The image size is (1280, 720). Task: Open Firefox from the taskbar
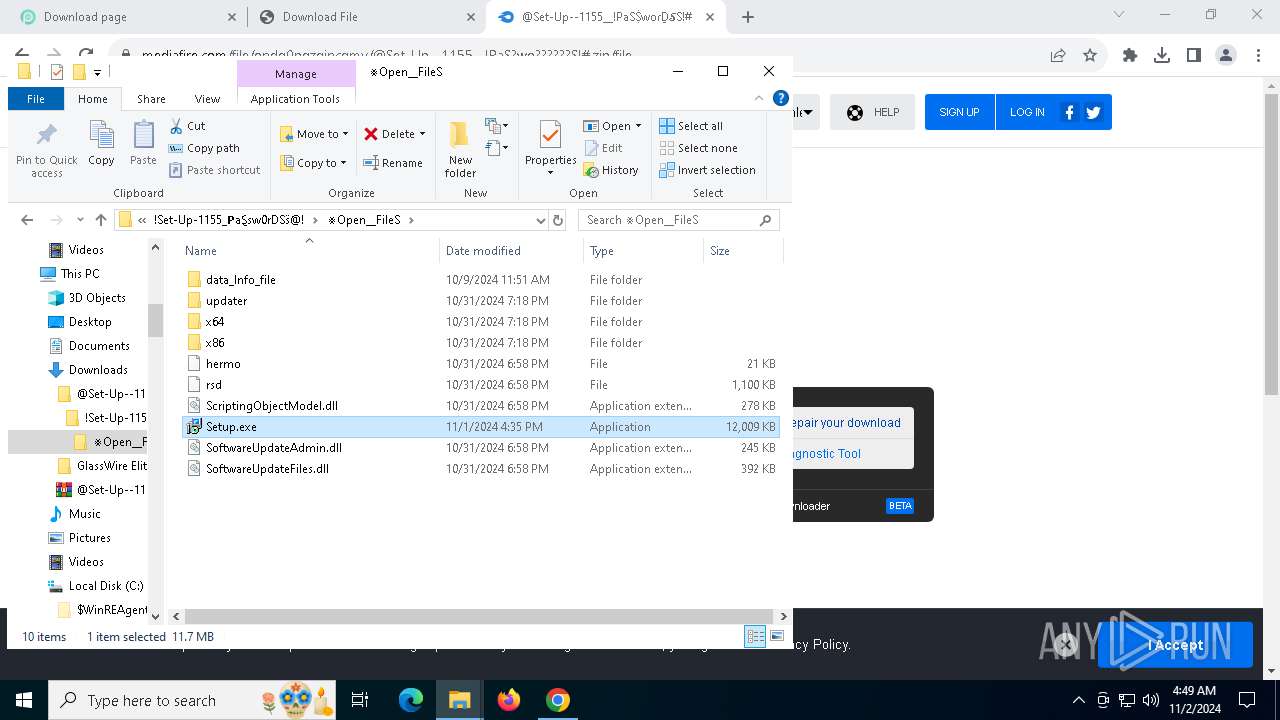[x=509, y=700]
